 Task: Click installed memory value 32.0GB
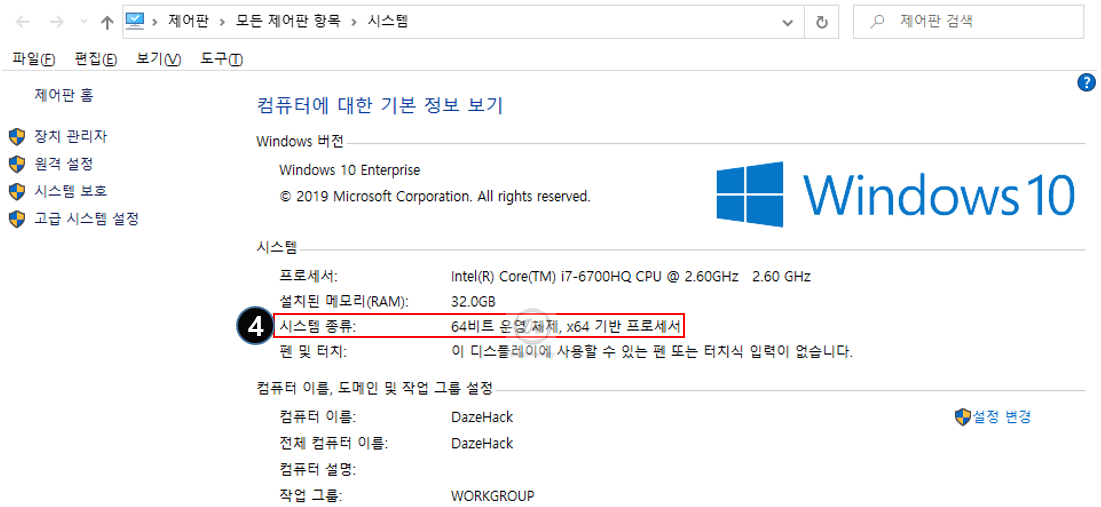(473, 302)
